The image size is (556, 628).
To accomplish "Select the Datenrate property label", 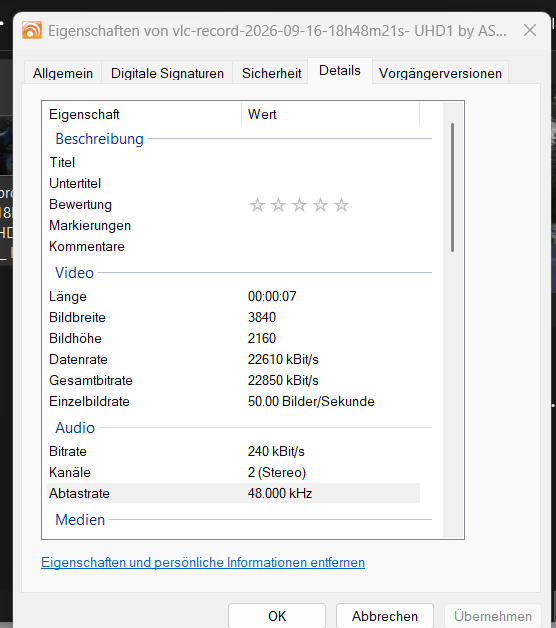I will click(78, 359).
